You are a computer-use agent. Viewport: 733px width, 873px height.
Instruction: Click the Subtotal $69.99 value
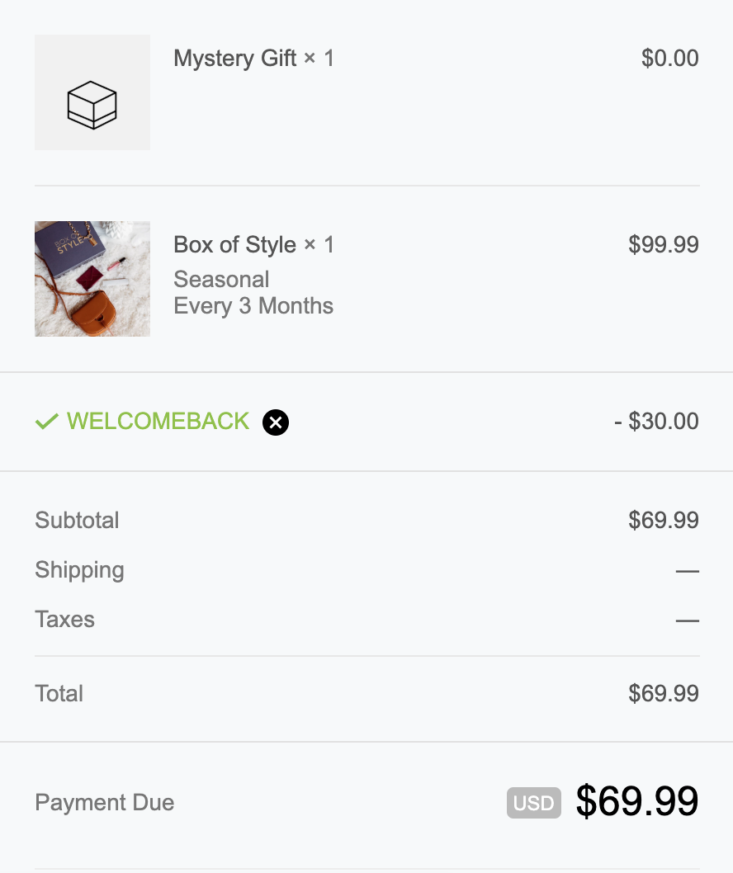pyautogui.click(x=664, y=520)
